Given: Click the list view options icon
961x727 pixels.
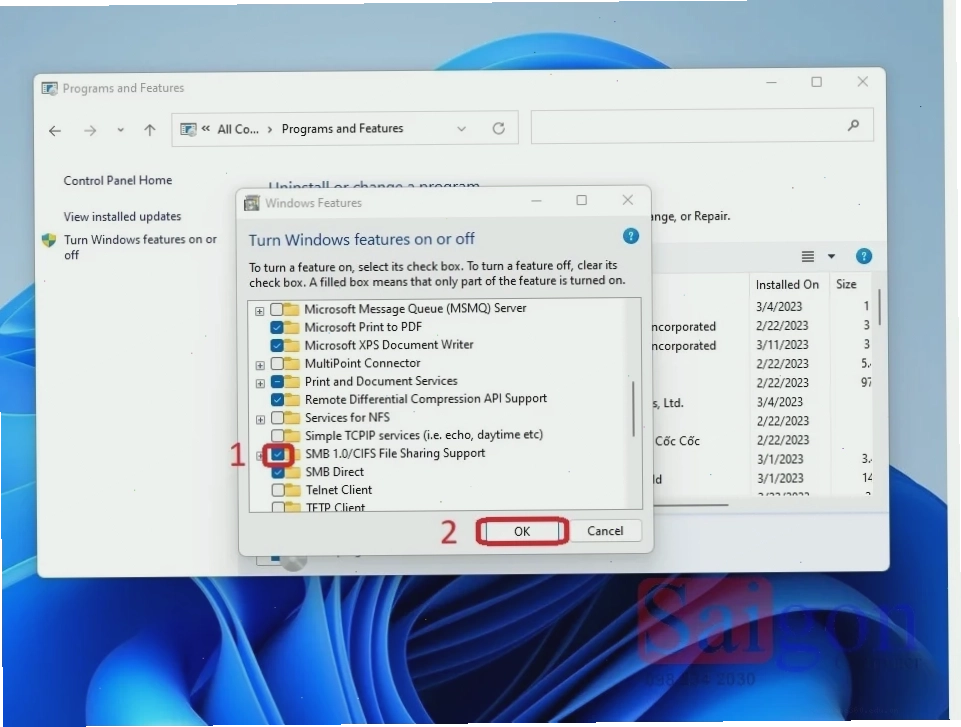Looking at the screenshot, I should (808, 256).
